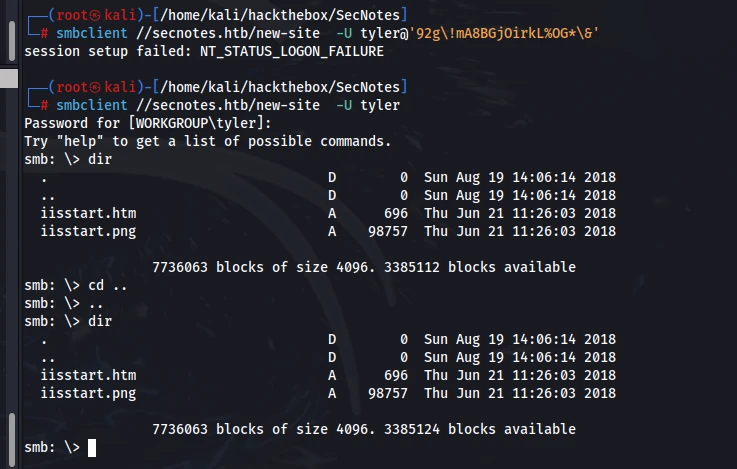Click iisstart.htm in the first directory listing
This screenshot has width=737, height=469.
pyautogui.click(x=88, y=213)
